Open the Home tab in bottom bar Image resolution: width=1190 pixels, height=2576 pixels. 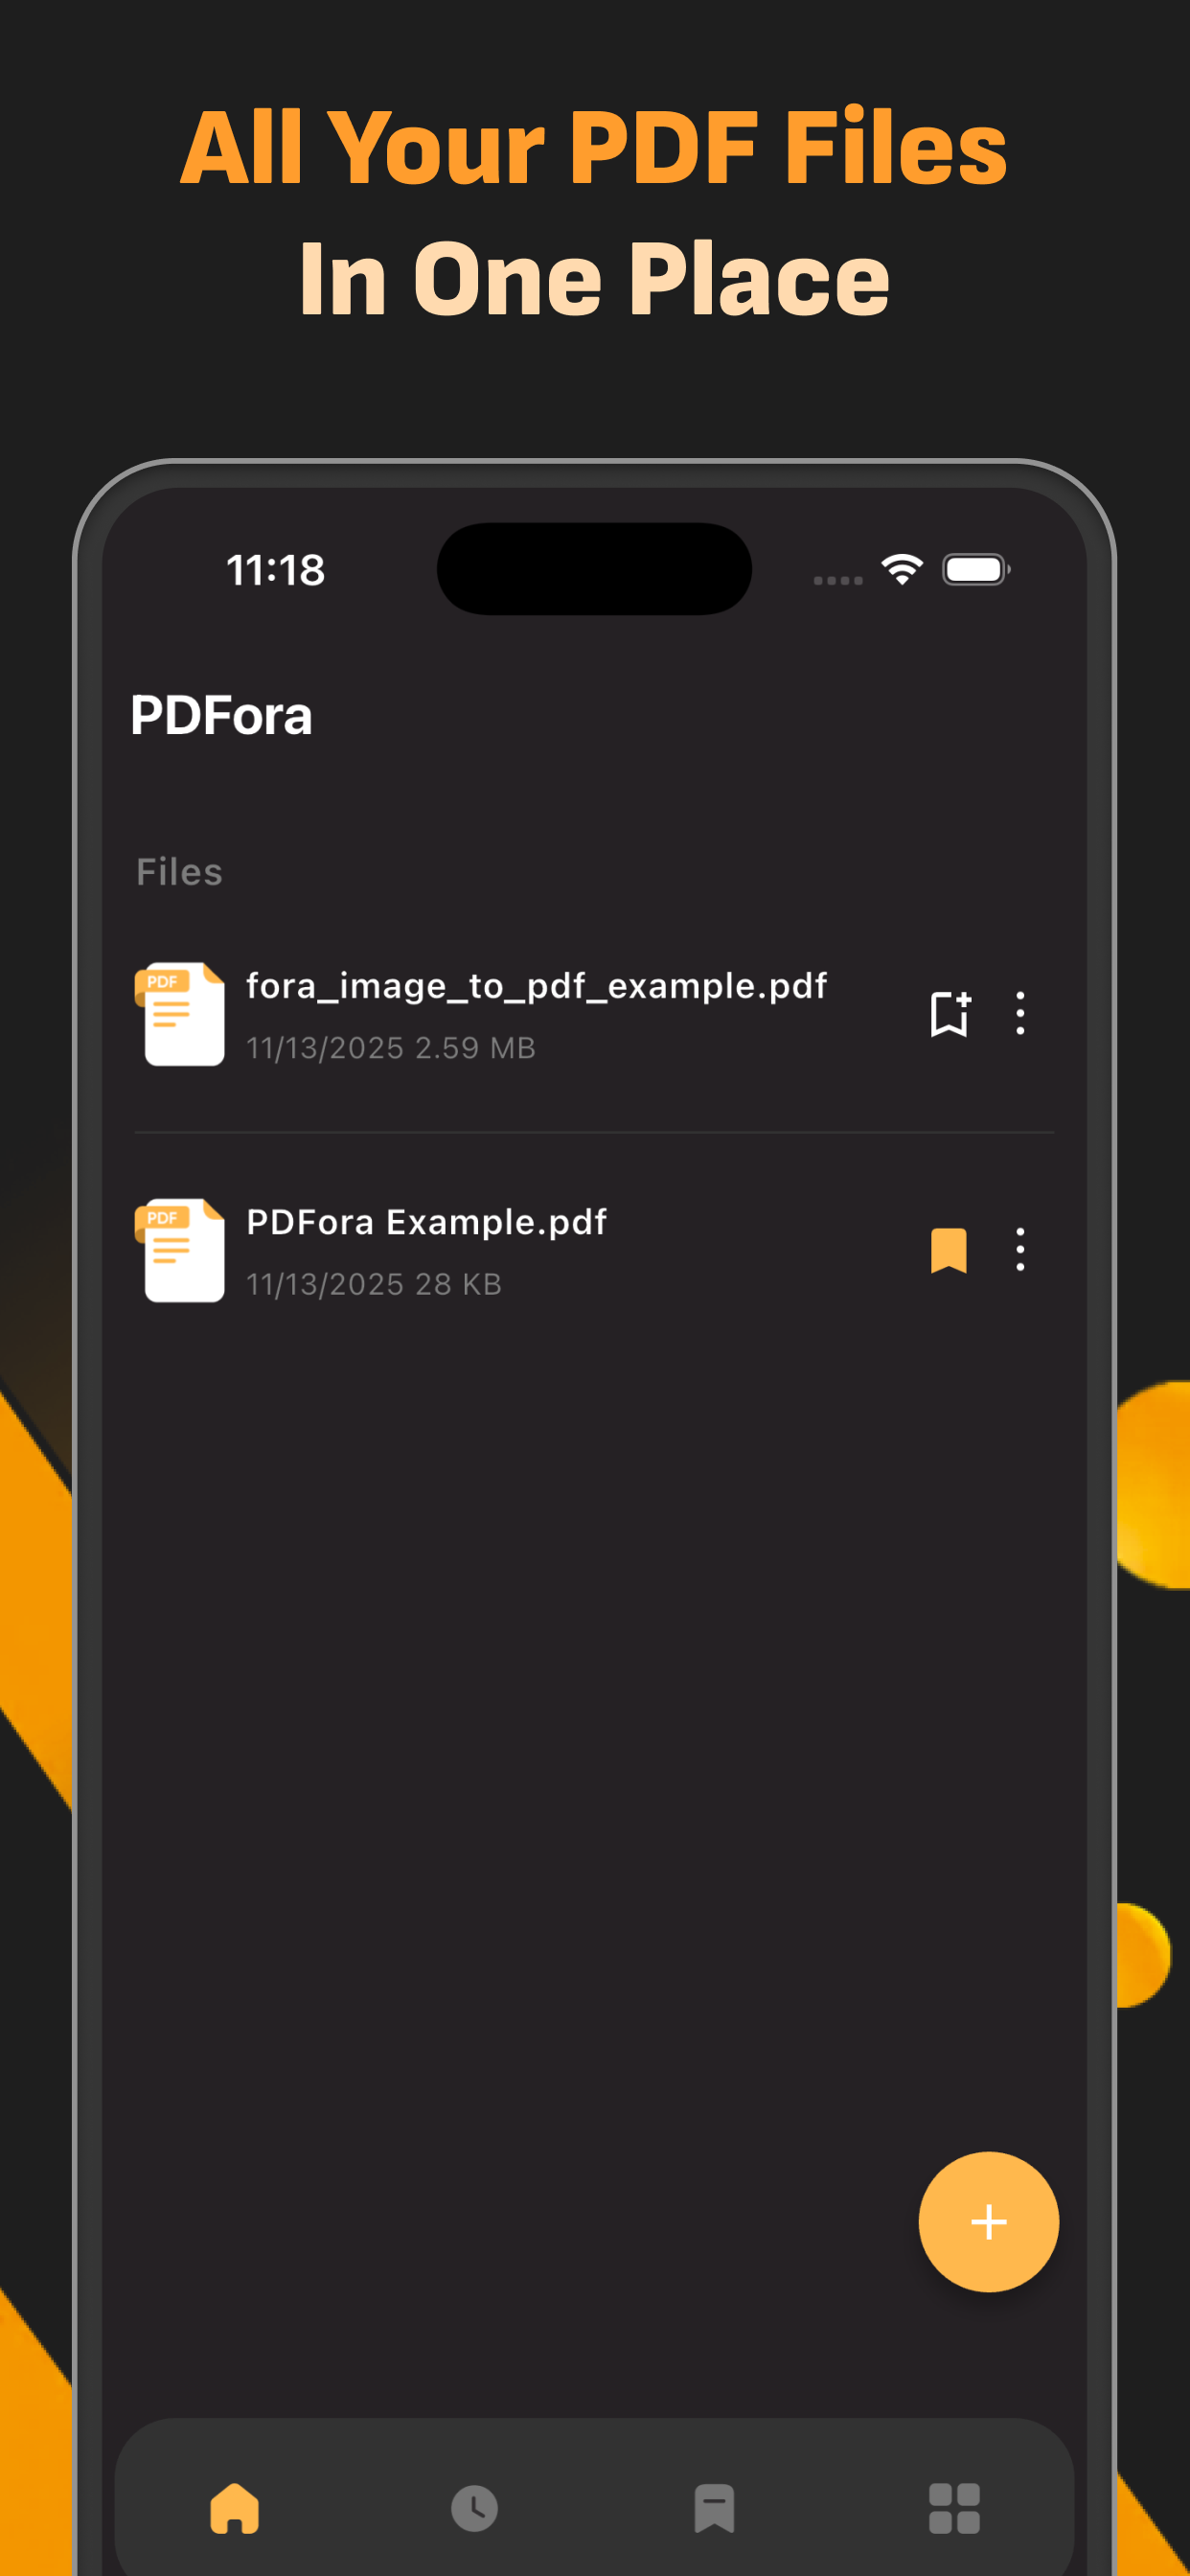pyautogui.click(x=234, y=2508)
